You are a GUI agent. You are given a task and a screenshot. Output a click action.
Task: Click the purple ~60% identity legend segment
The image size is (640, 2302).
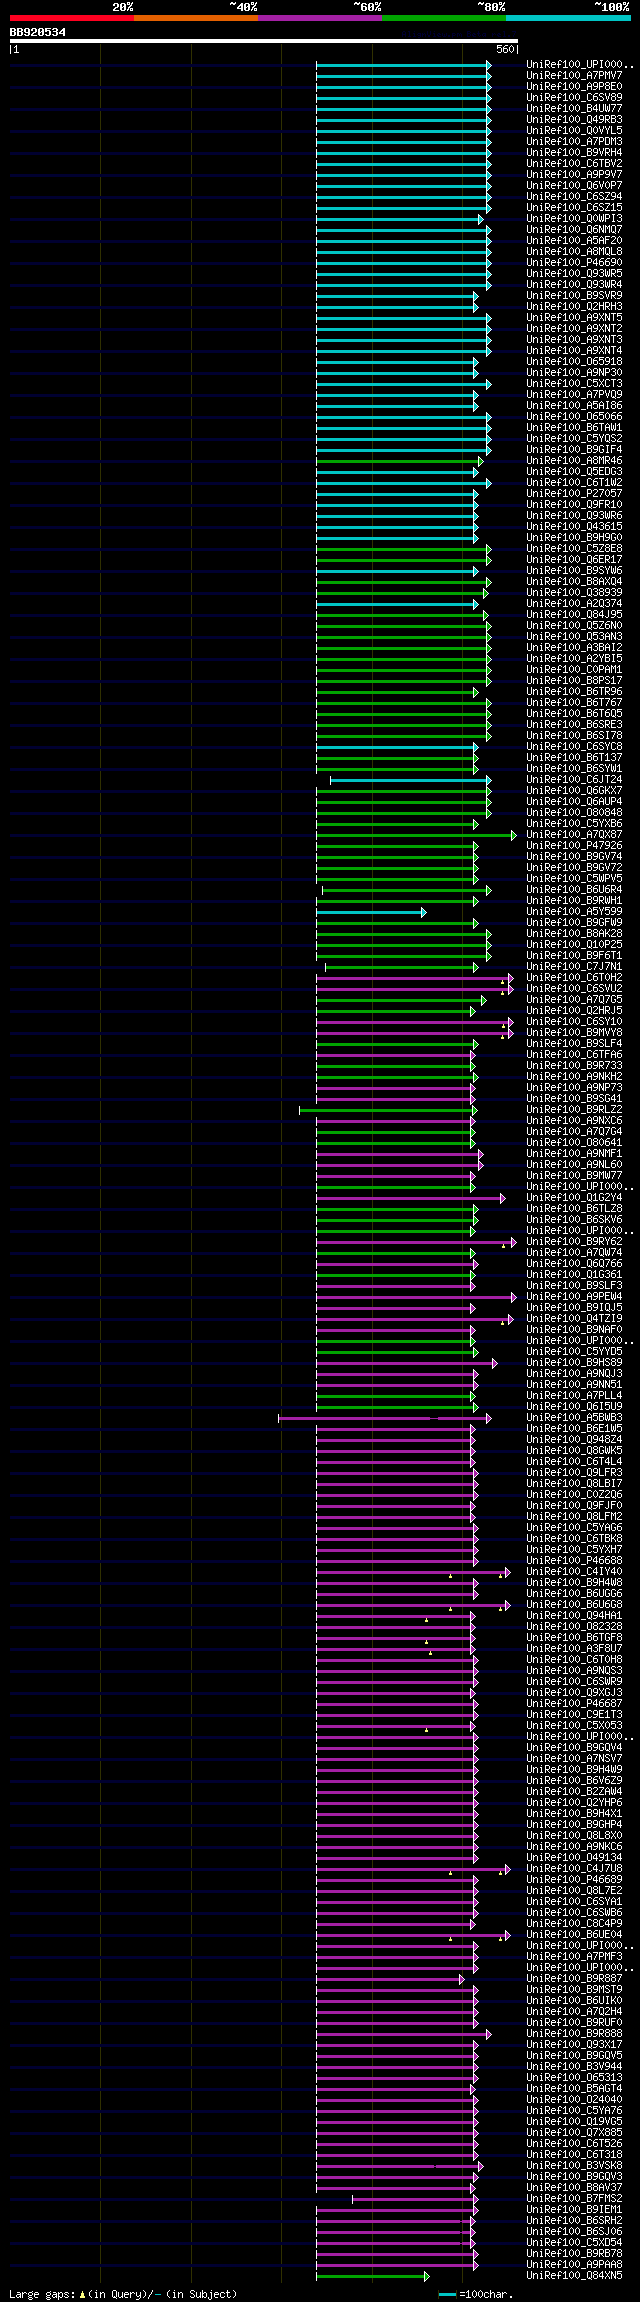[x=319, y=18]
